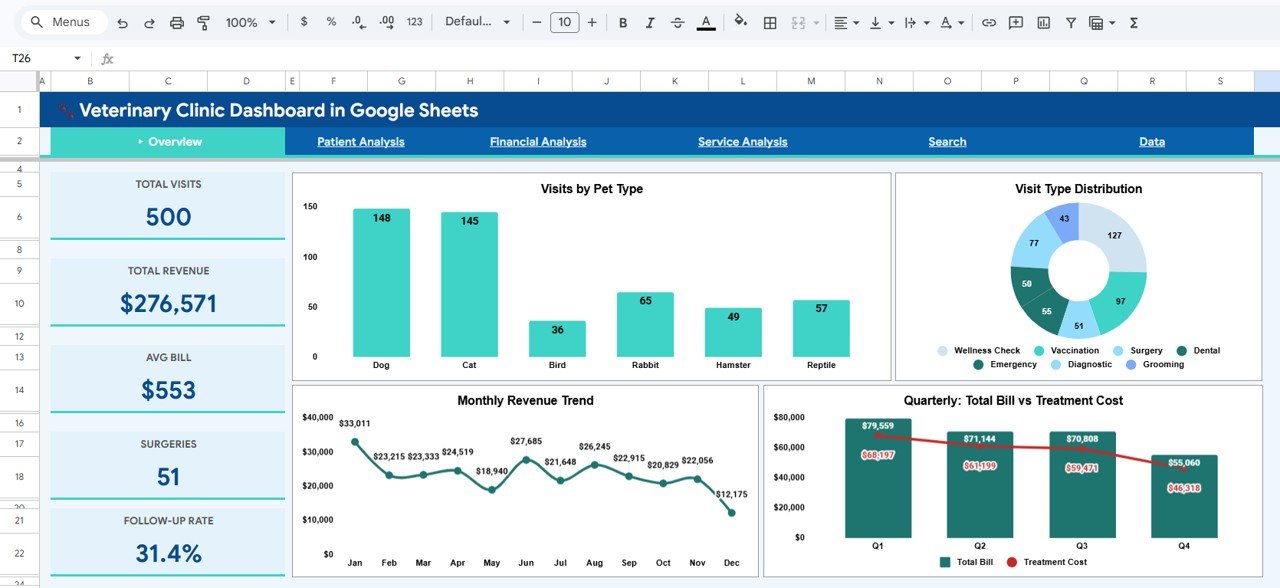The width and height of the screenshot is (1280, 588).
Task: Insert a comment with the toolbar icon
Action: tap(1016, 22)
